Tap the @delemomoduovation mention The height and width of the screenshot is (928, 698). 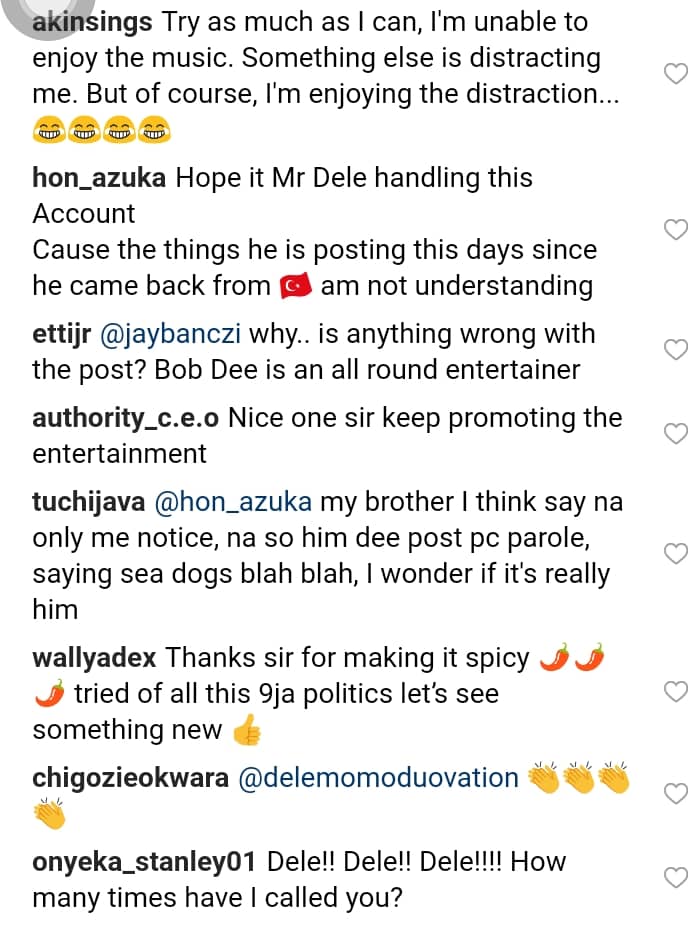coord(378,778)
